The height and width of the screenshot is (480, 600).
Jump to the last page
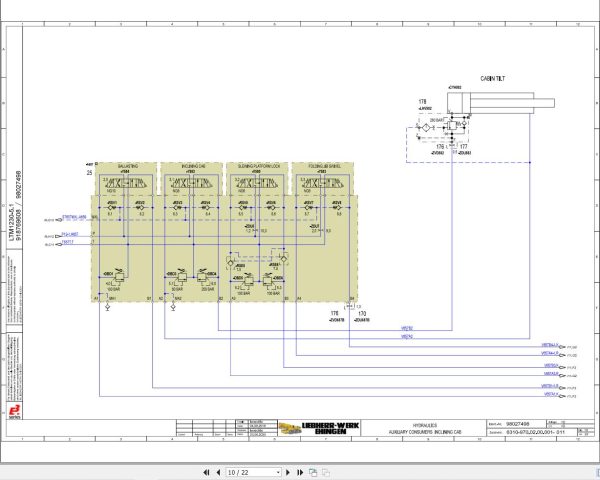[300, 472]
